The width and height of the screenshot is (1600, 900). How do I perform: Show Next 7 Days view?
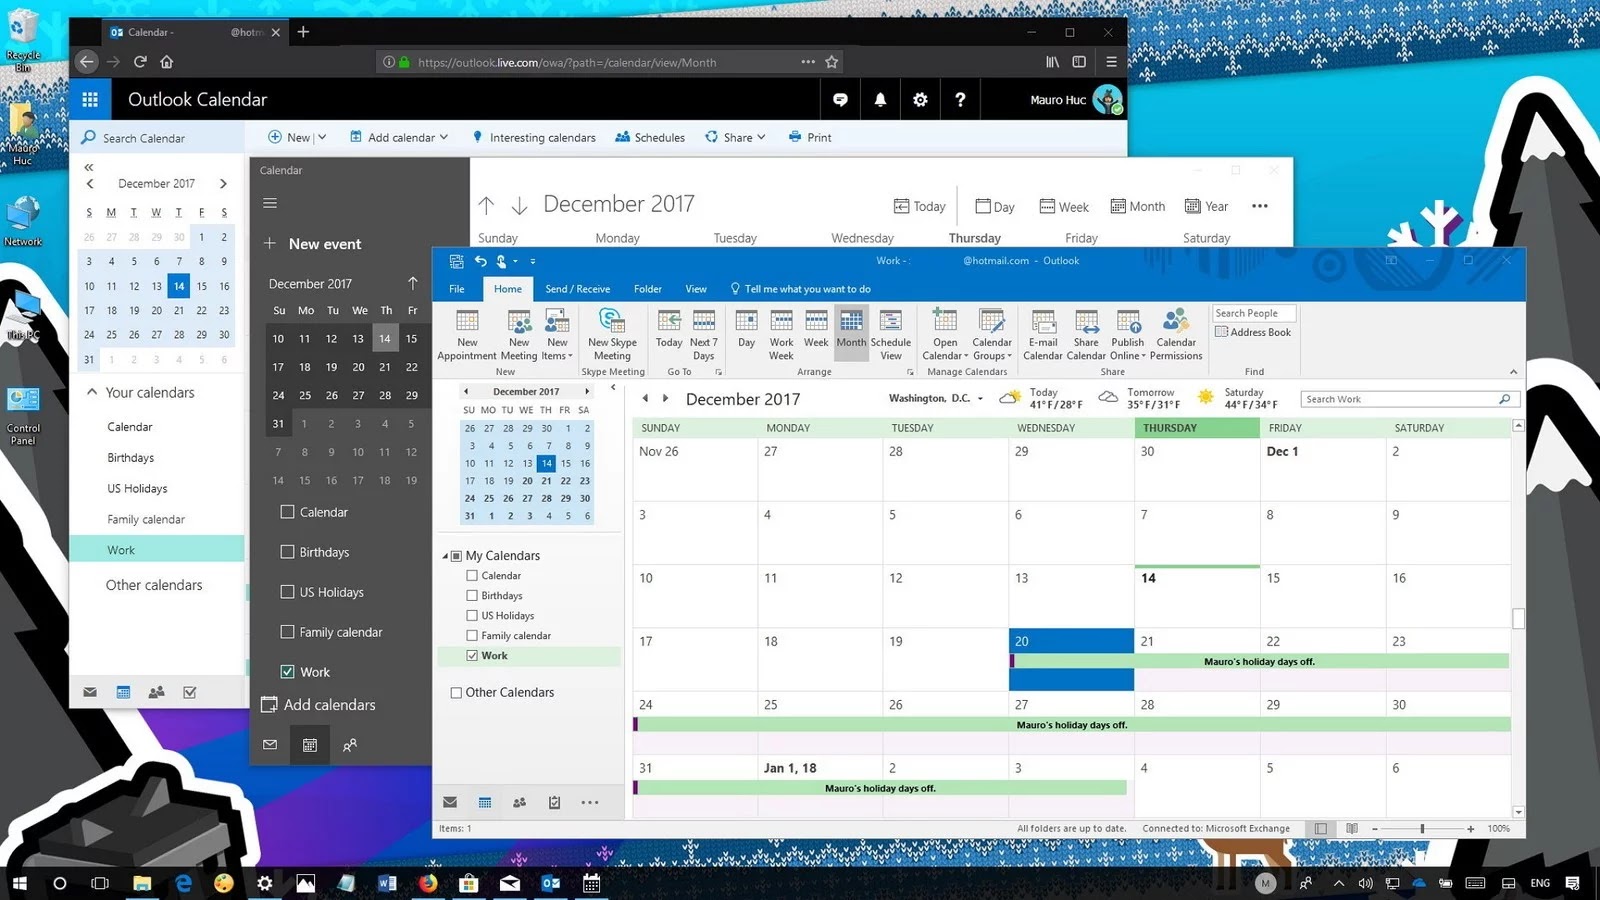(x=704, y=334)
